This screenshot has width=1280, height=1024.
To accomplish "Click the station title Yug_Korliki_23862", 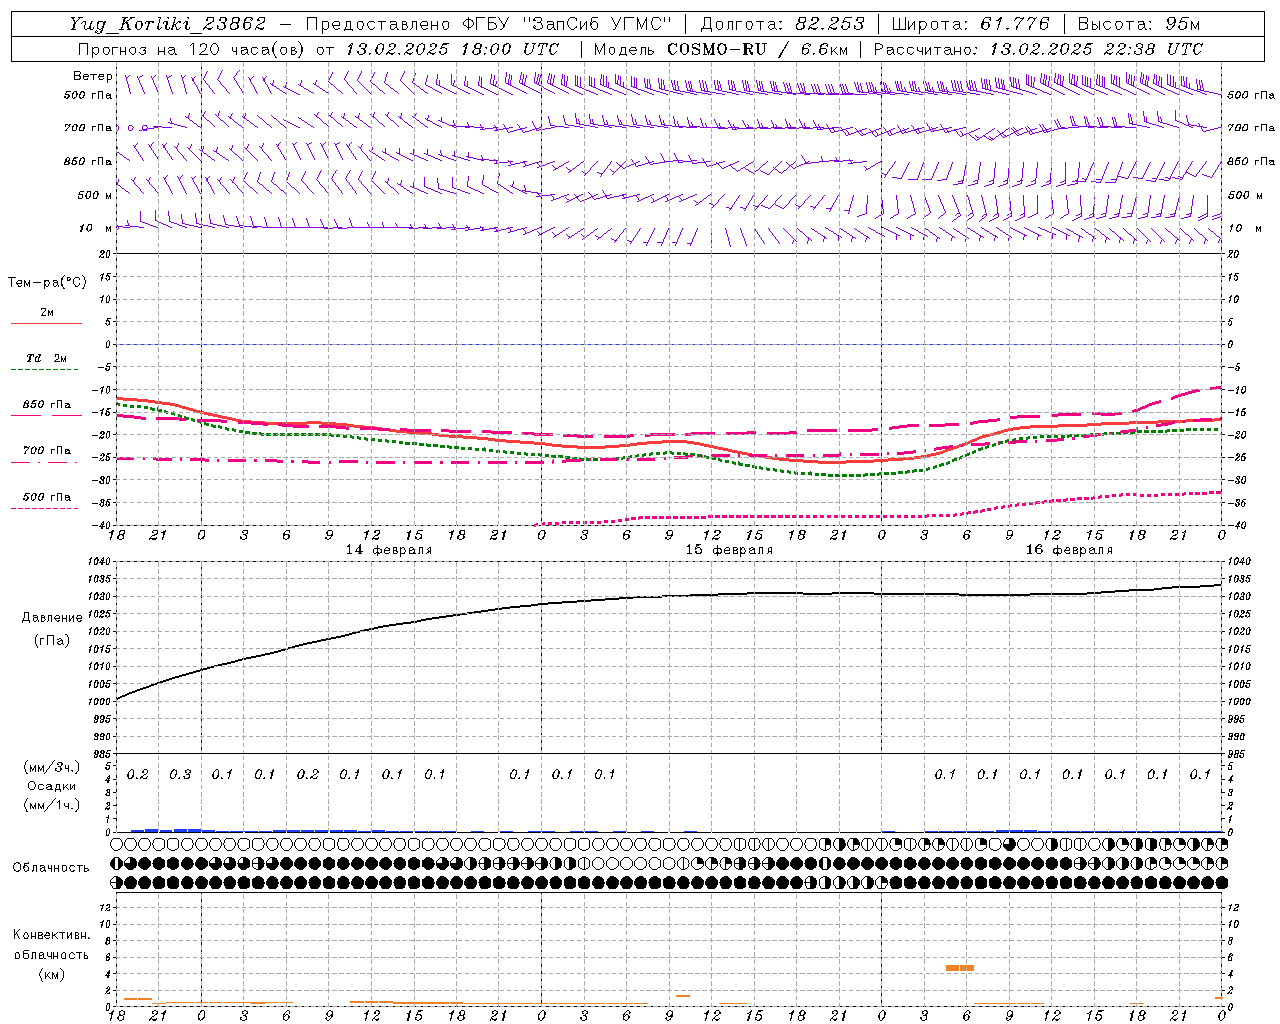I will coord(167,24).
